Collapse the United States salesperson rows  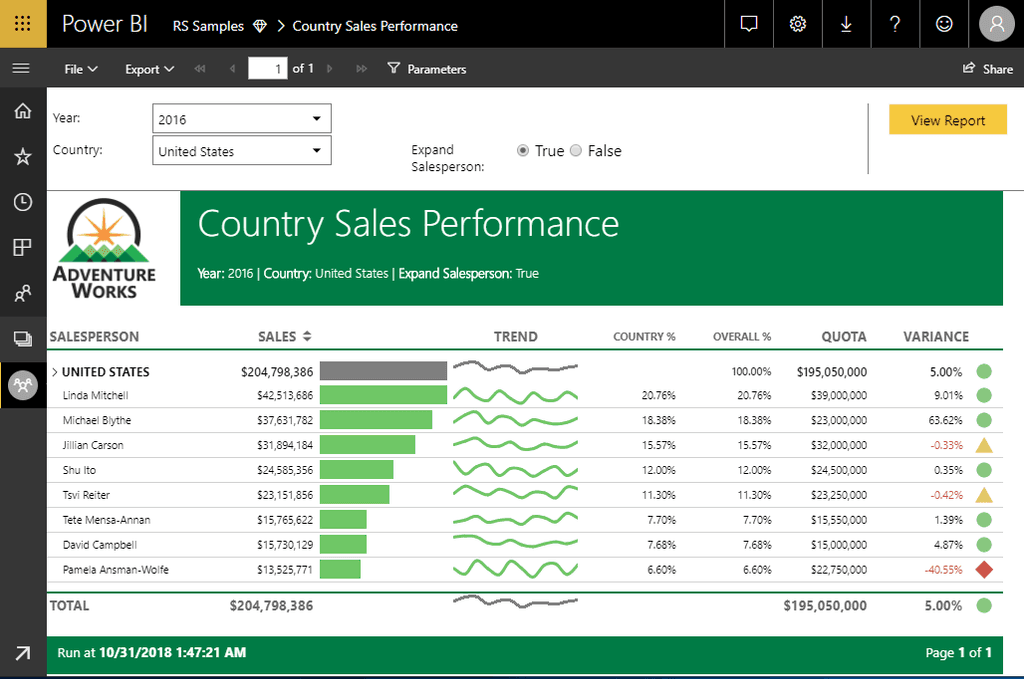point(53,371)
